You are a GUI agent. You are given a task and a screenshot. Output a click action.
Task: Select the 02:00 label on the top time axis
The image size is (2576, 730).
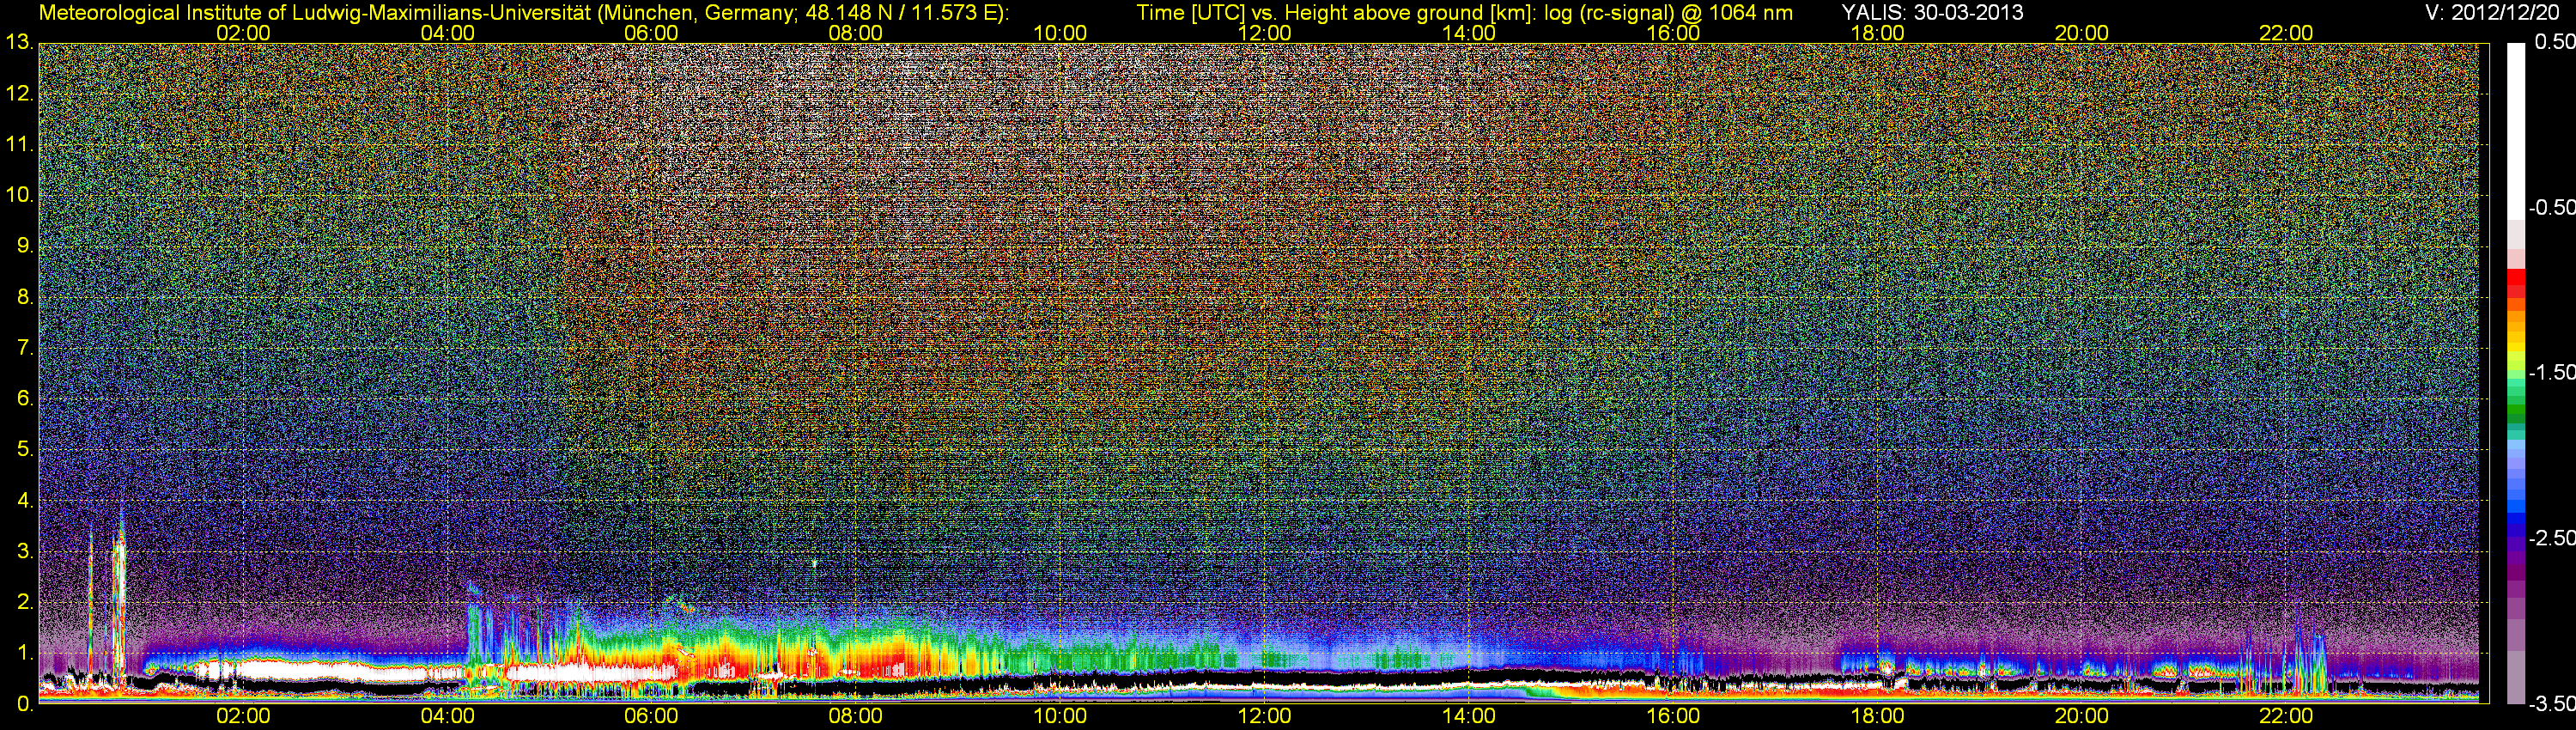pyautogui.click(x=243, y=33)
